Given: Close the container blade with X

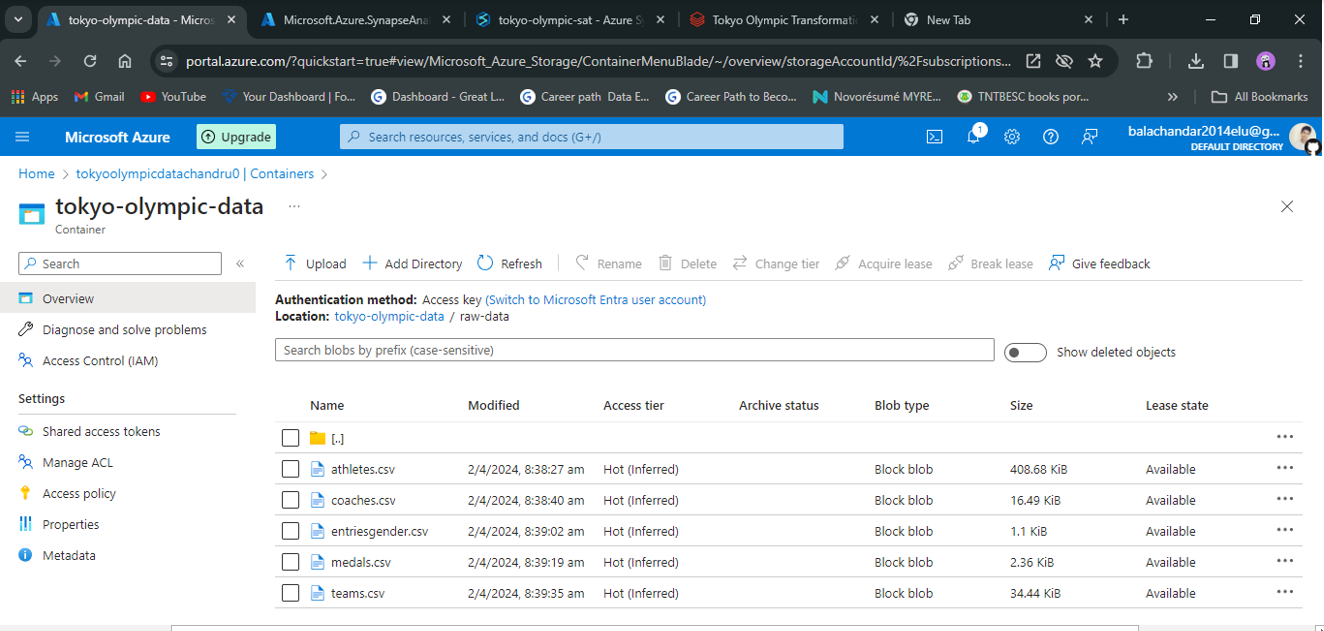Looking at the screenshot, I should tap(1287, 206).
